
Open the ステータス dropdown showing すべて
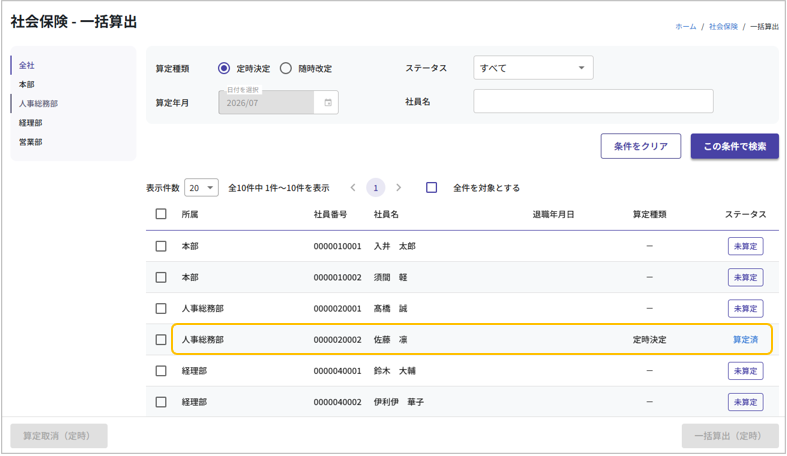tap(533, 68)
